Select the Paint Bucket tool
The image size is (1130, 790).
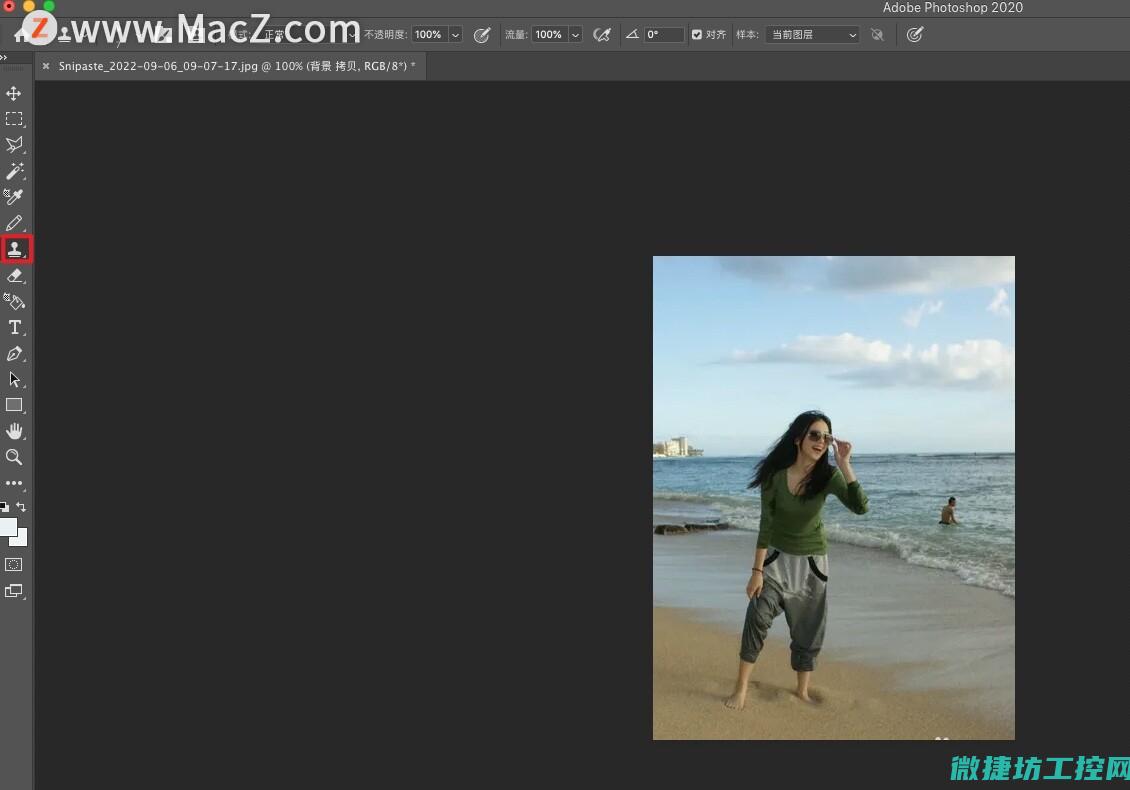[x=14, y=301]
